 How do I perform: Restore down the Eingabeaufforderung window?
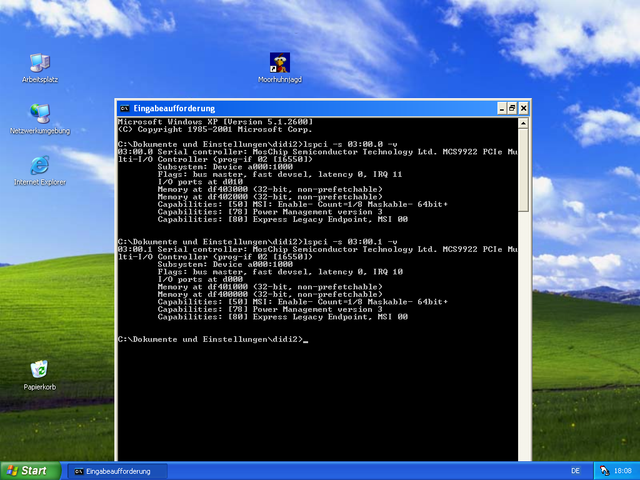click(512, 108)
